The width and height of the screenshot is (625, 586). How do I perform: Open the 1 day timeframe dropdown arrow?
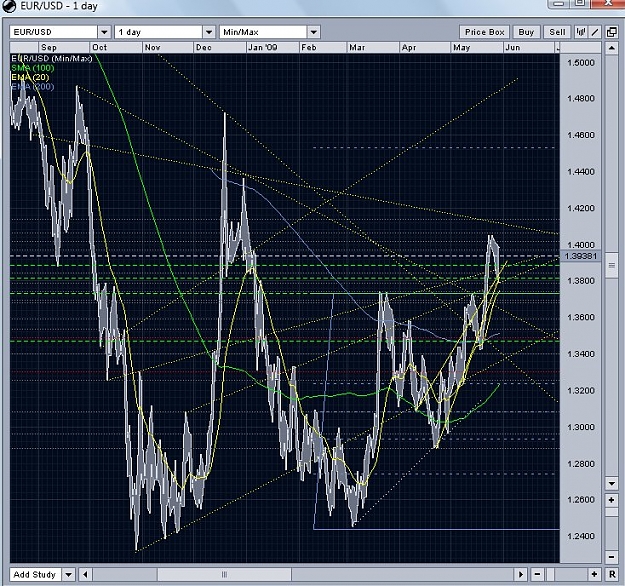click(209, 32)
